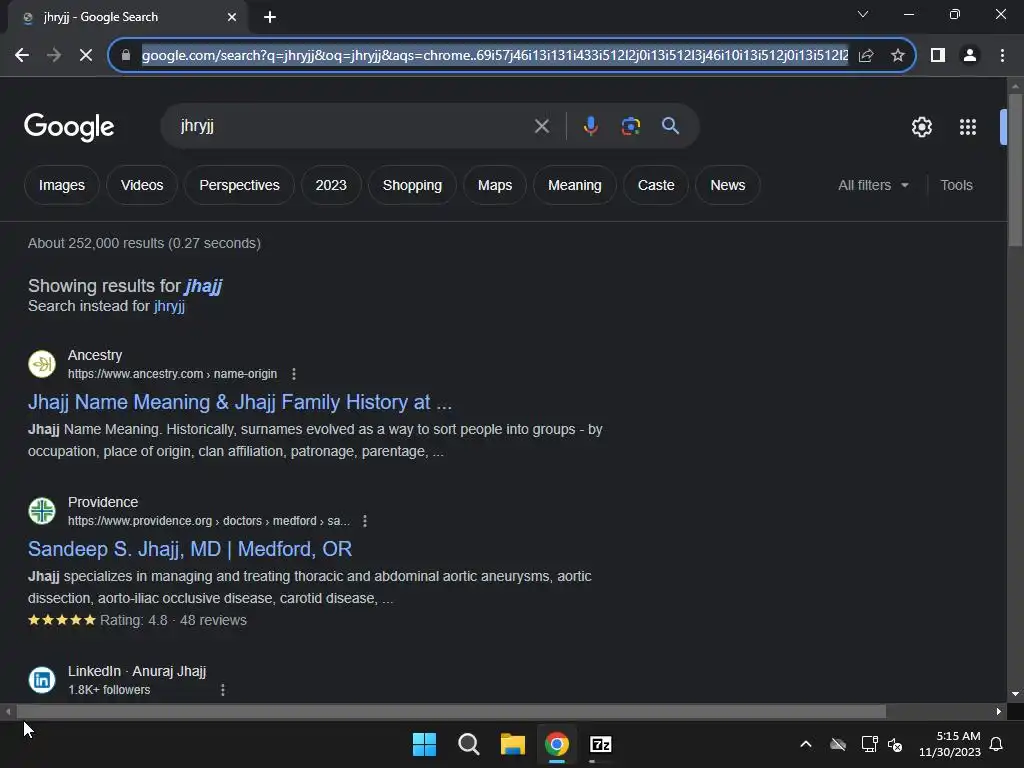Go to Google homepage logo
Viewport: 1024px width, 768px height.
click(x=69, y=127)
